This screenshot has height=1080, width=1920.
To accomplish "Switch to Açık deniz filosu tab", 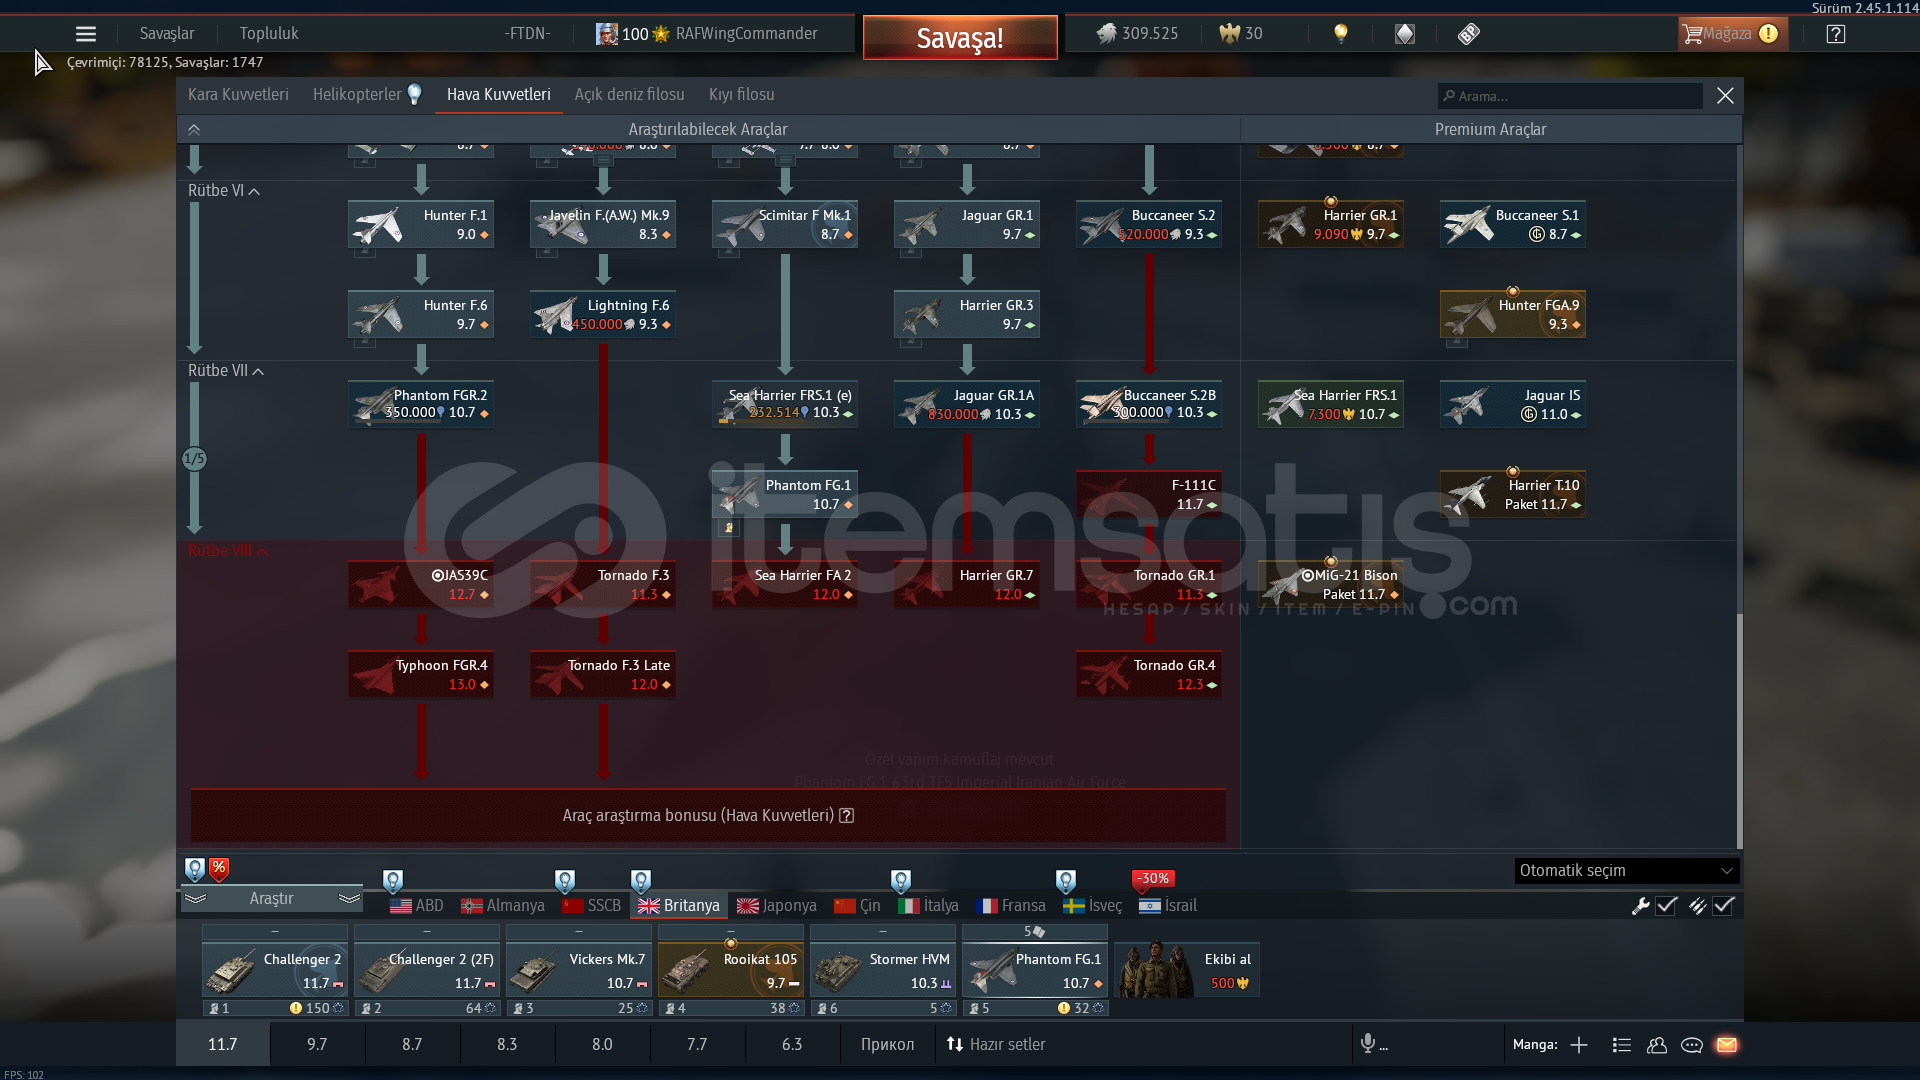I will pos(629,95).
